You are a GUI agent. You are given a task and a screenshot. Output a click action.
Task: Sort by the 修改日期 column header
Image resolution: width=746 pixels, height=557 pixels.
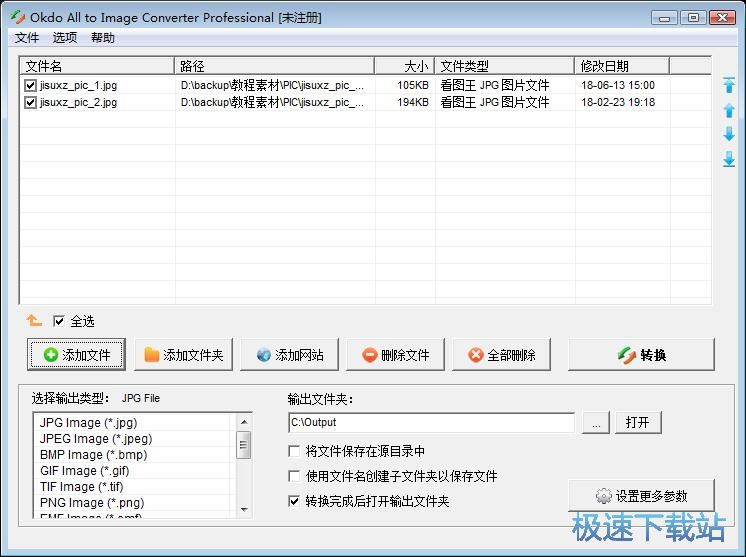pos(622,66)
